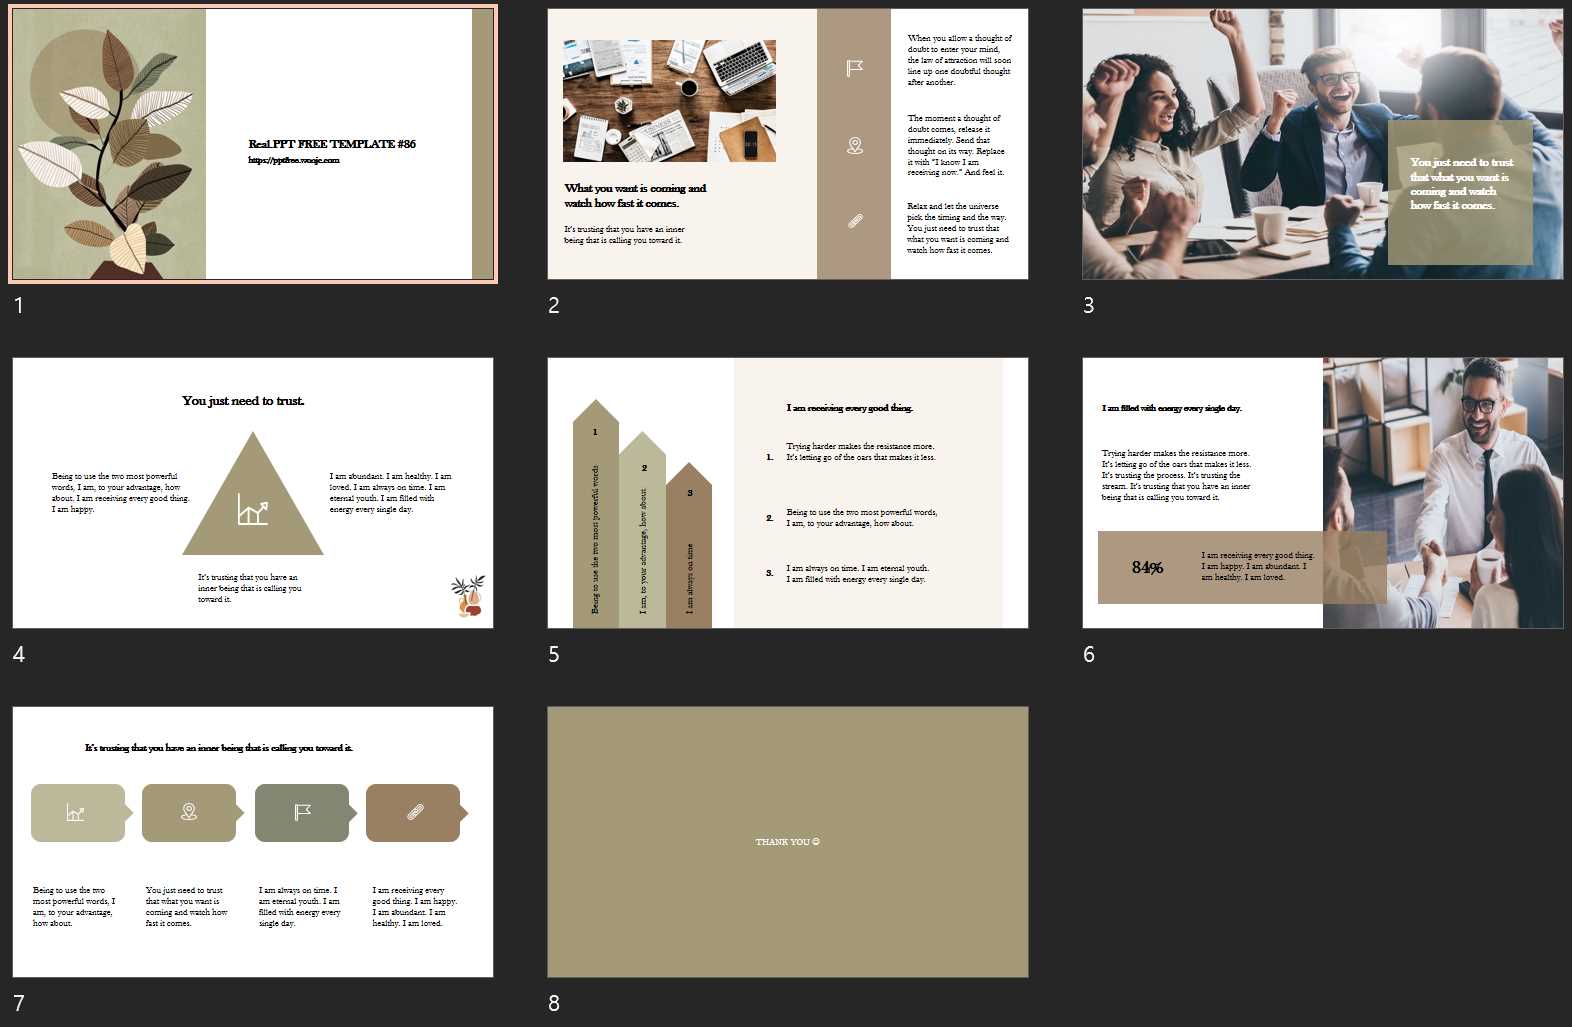This screenshot has height=1027, width=1572.
Task: Click the shortest arrow bar numbered 3 on slide 5
Action: point(689,545)
